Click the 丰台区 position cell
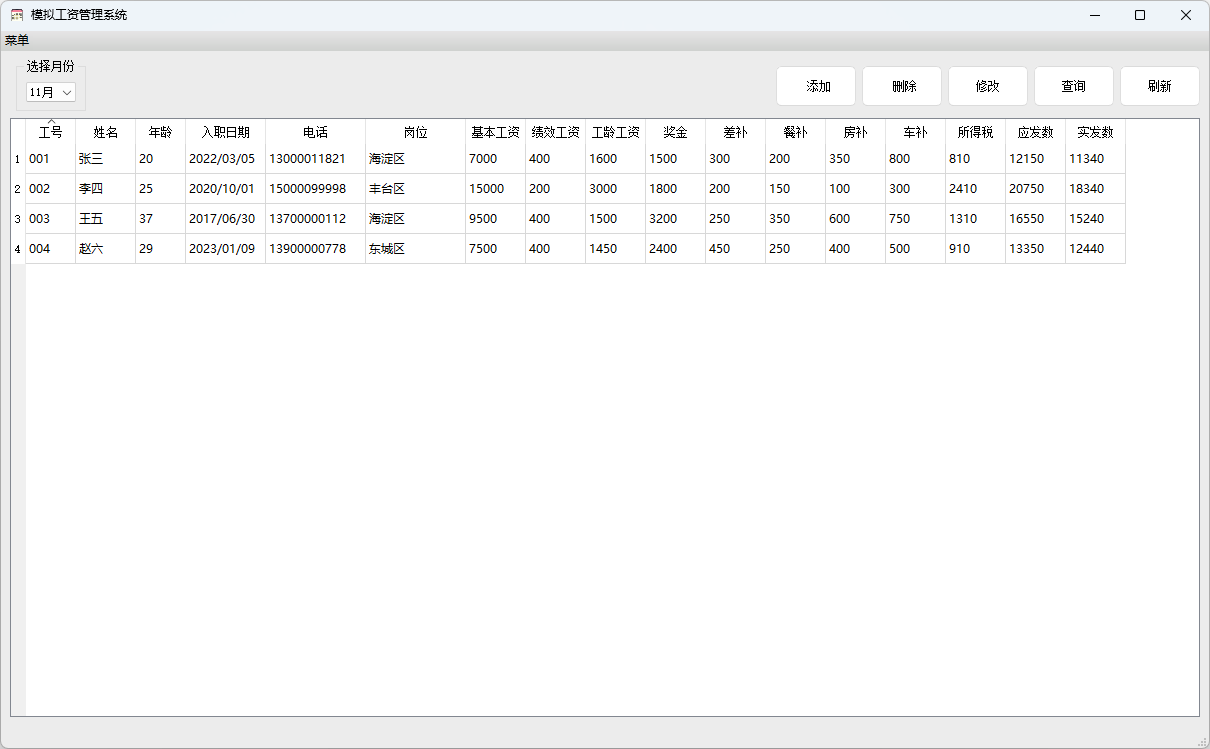This screenshot has height=749, width=1210. pyautogui.click(x=416, y=189)
